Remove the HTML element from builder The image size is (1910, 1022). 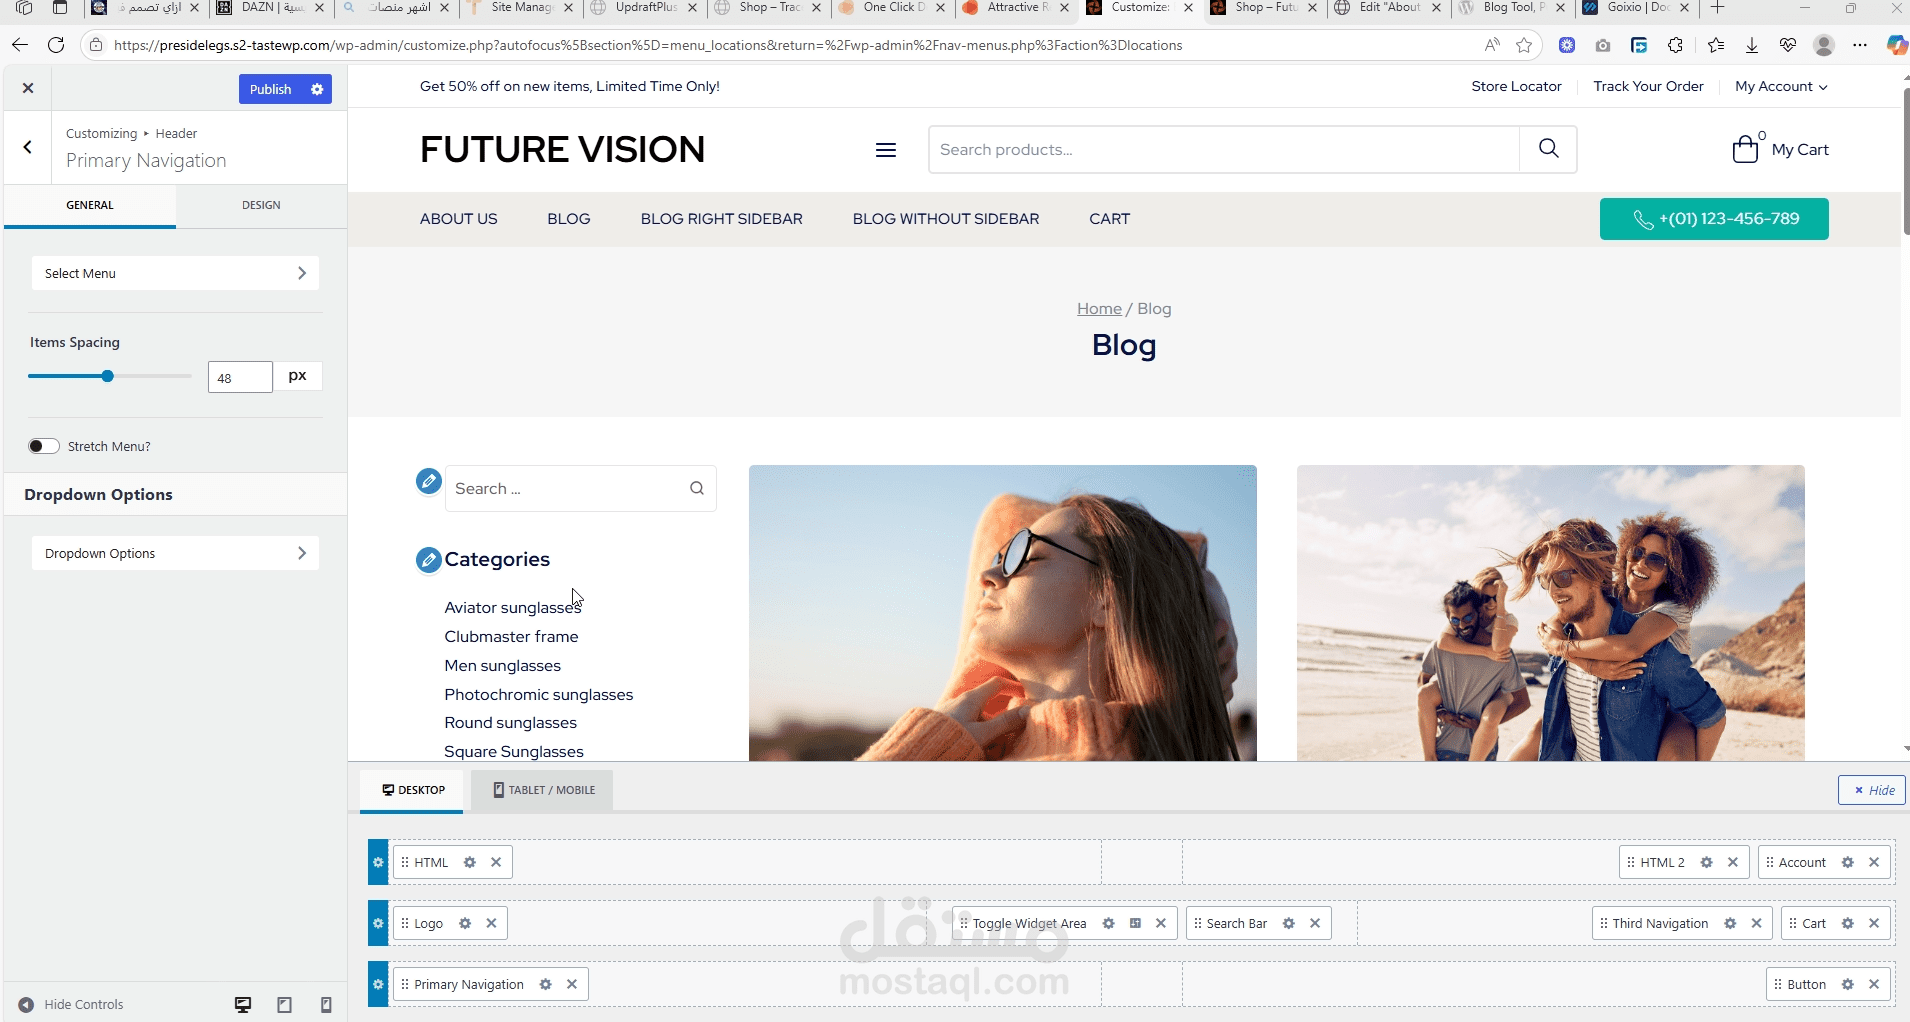(x=496, y=862)
